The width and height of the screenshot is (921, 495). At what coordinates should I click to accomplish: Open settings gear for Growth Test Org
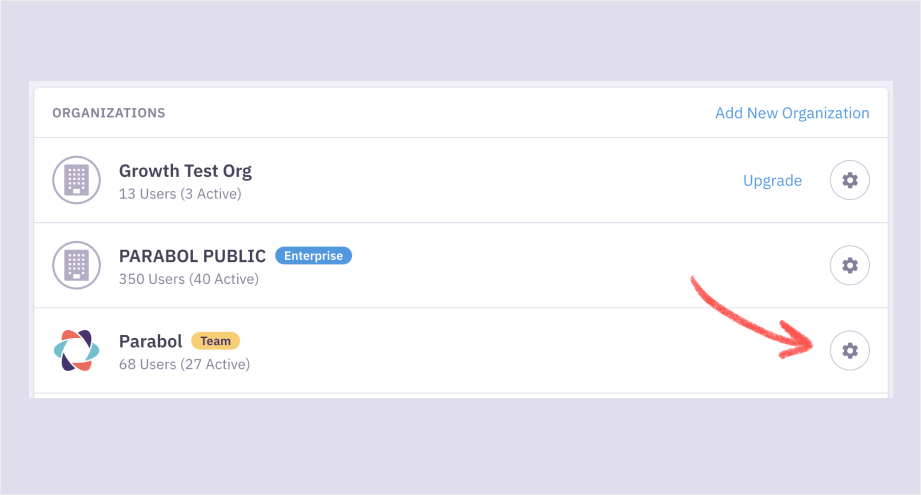[x=850, y=180]
